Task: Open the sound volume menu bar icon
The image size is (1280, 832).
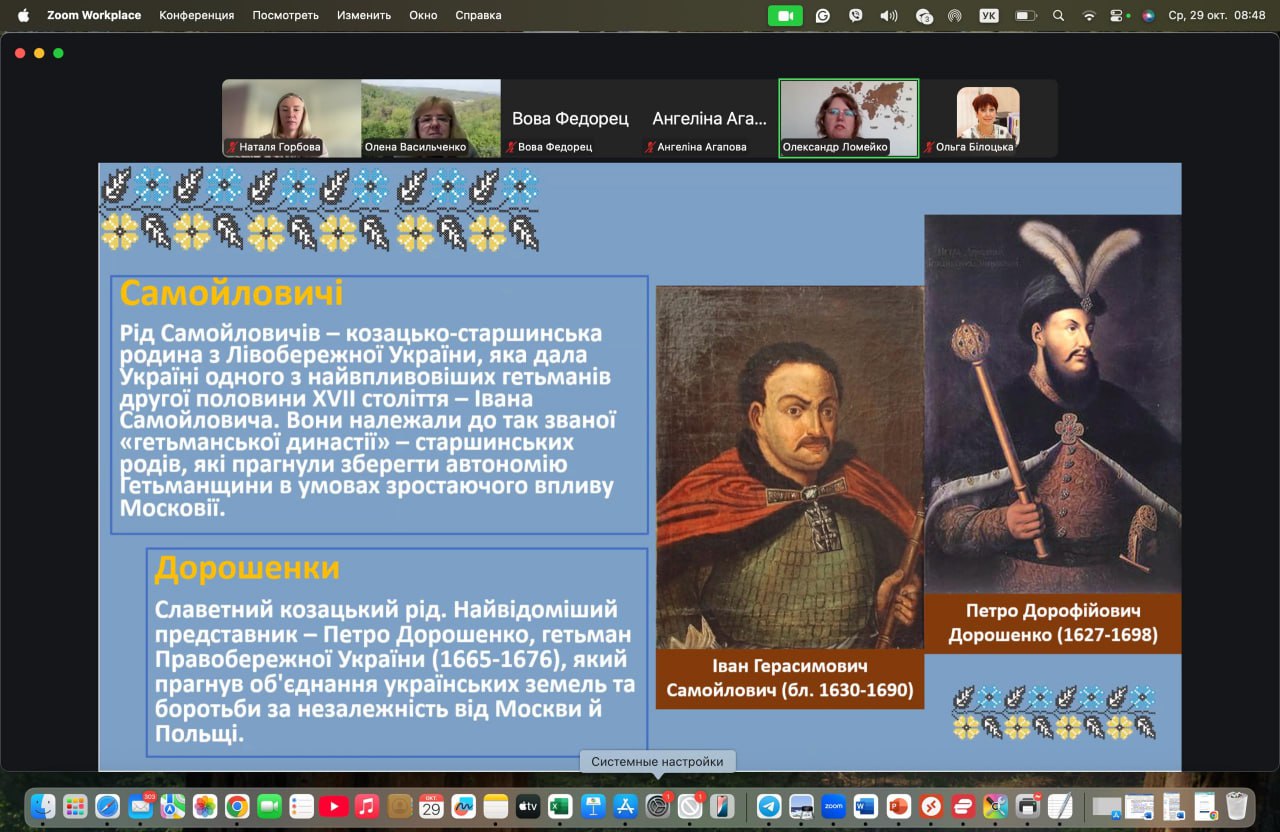Action: tap(888, 16)
